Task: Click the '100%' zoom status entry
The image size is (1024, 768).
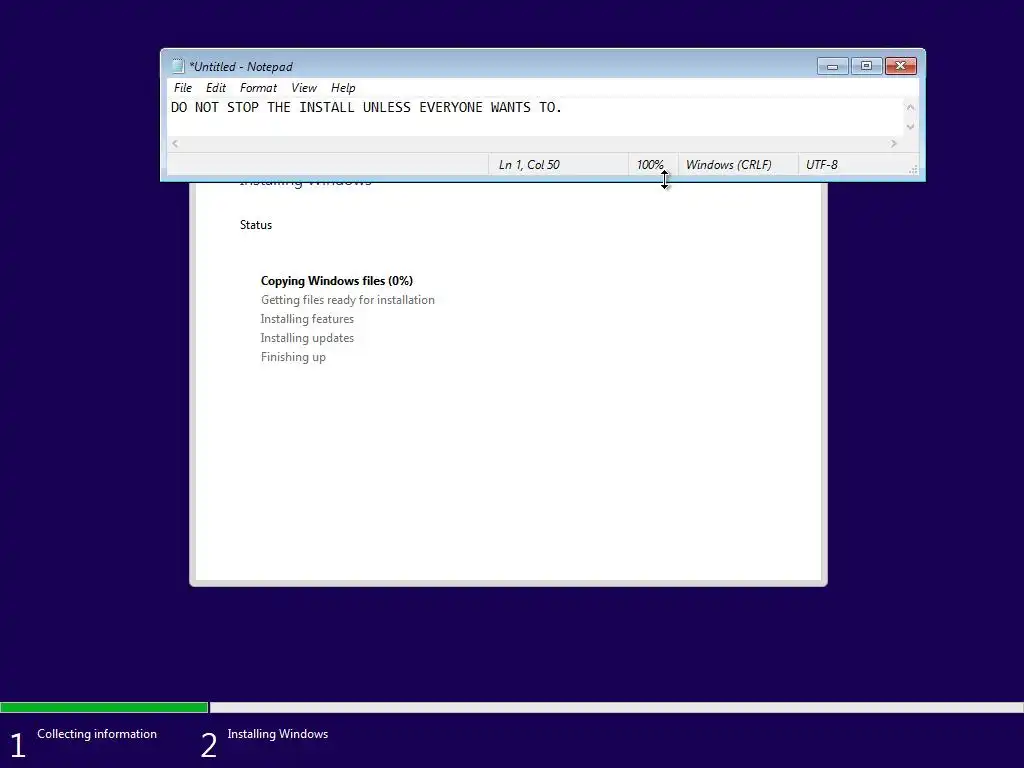Action: tap(650, 165)
